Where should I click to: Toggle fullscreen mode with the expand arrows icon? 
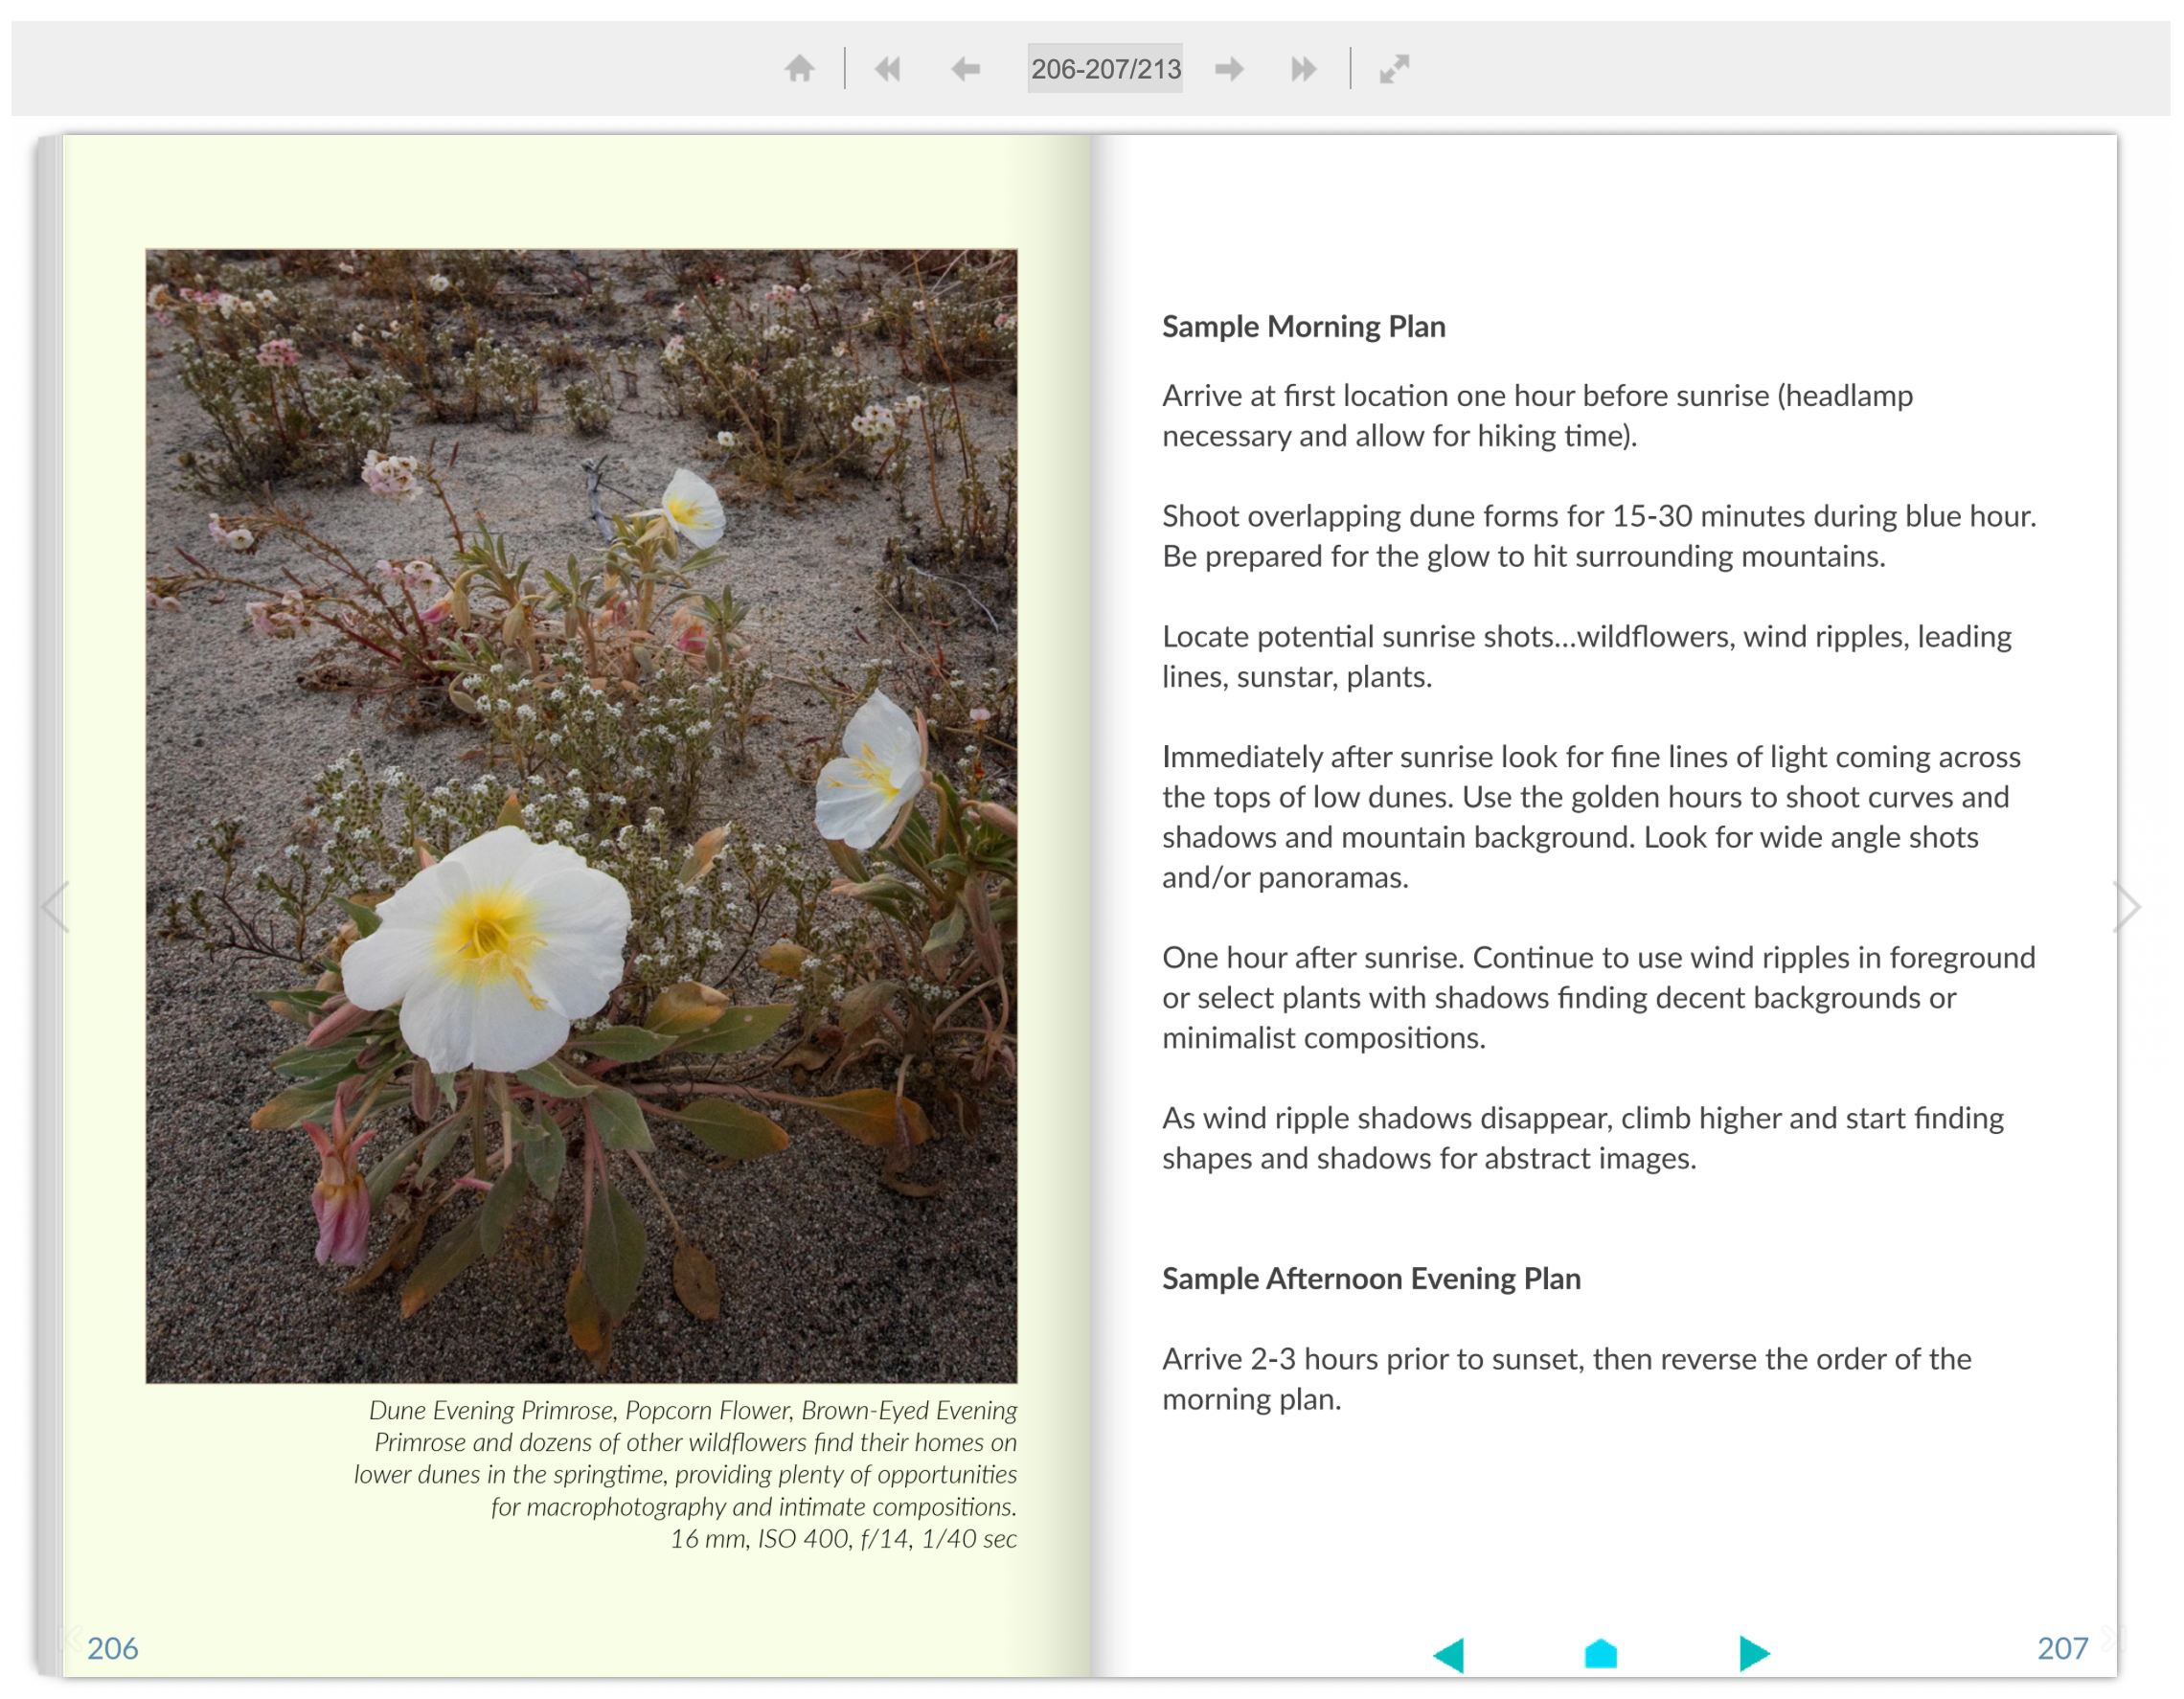1394,69
